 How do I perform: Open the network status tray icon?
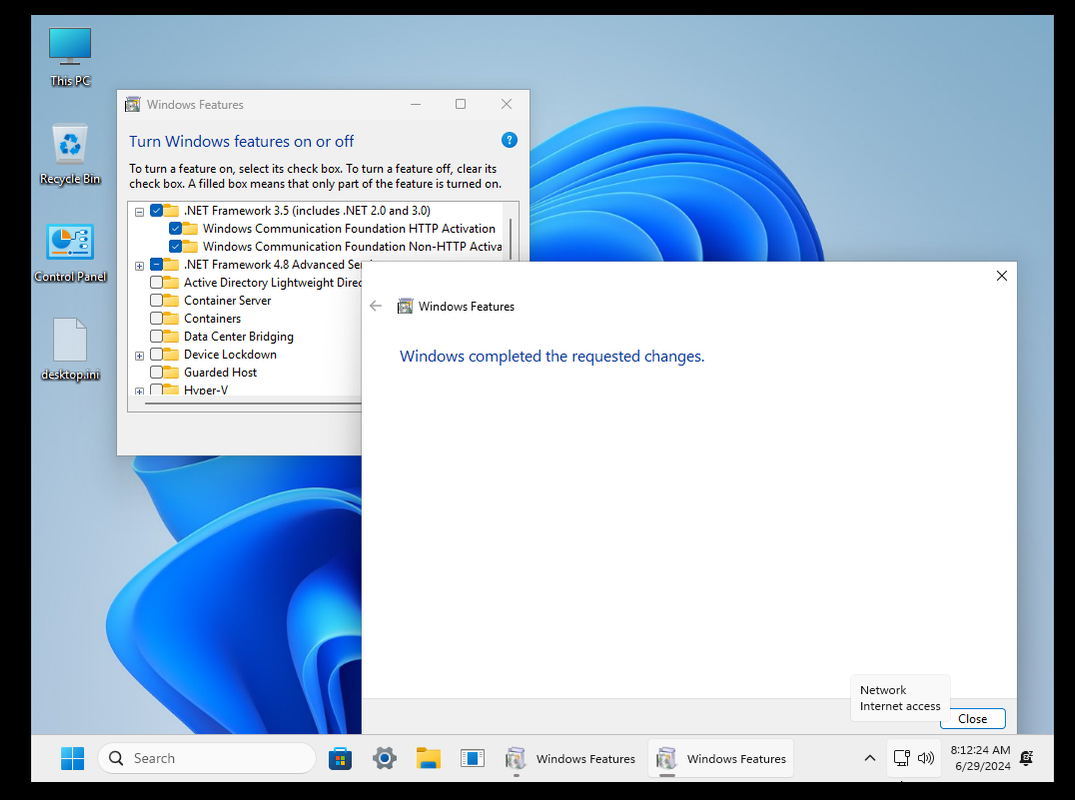click(x=902, y=758)
